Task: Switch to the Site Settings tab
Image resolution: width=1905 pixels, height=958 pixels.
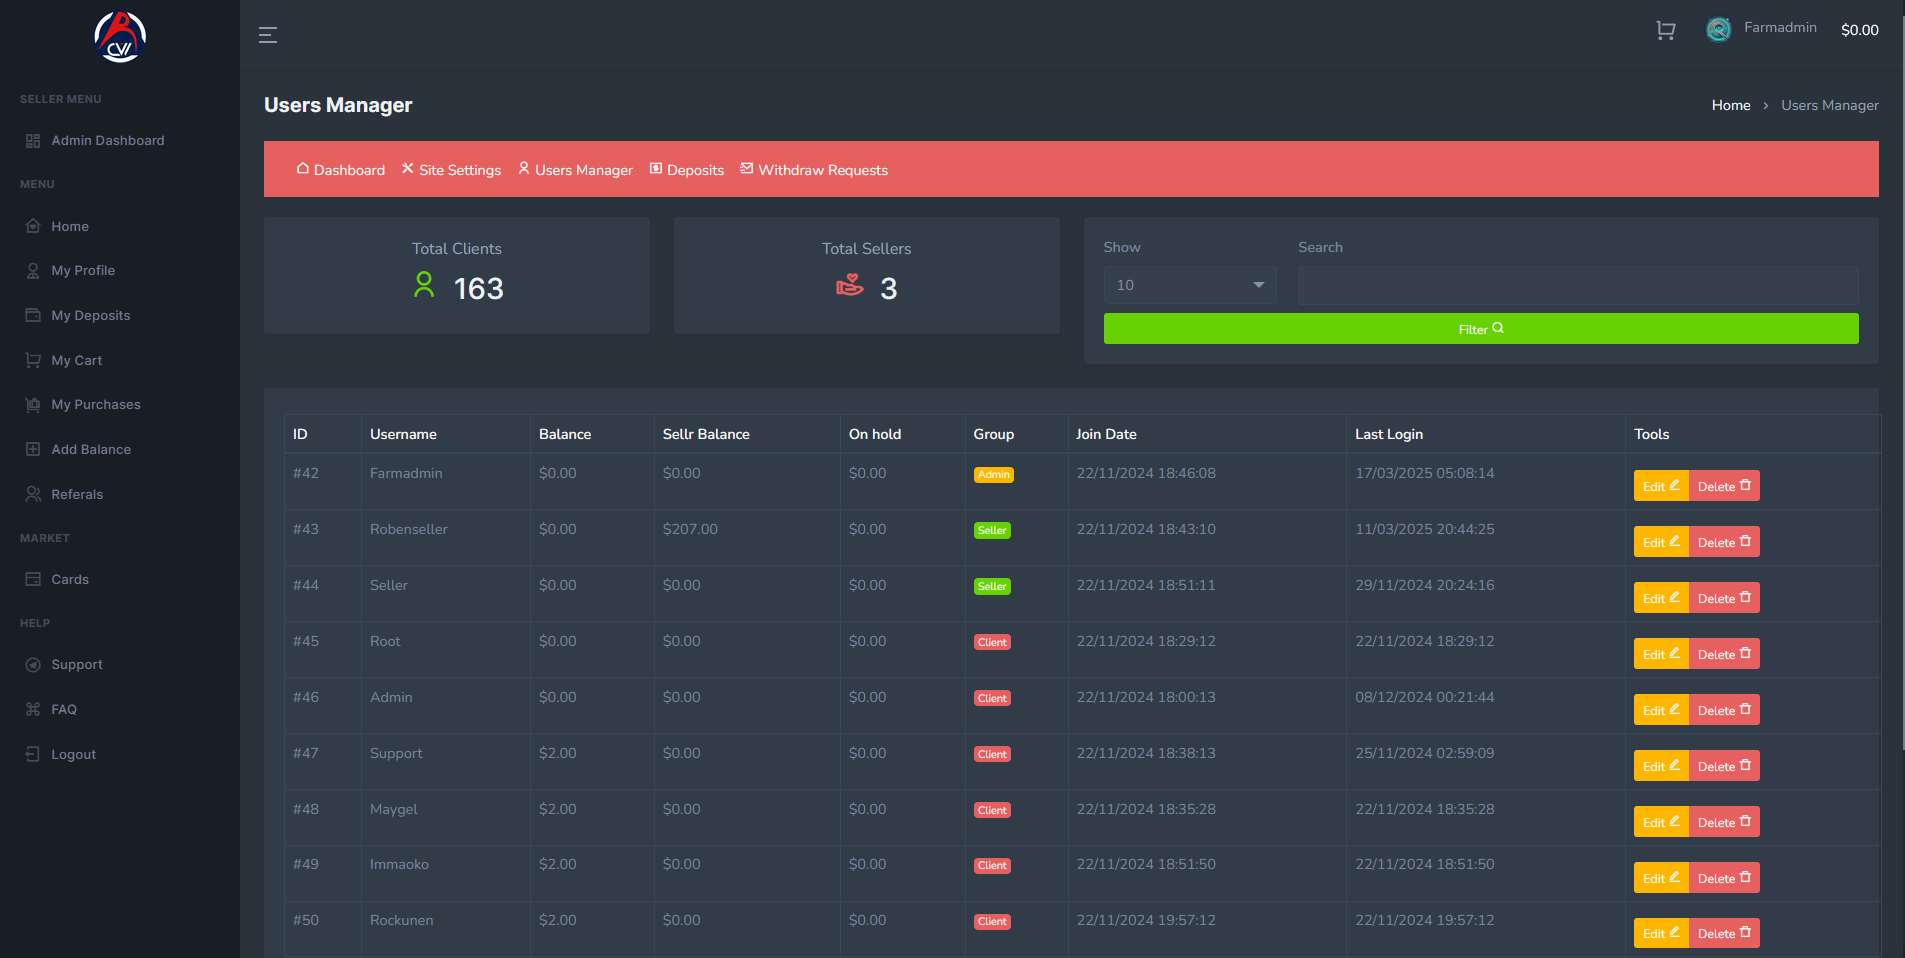Action: [451, 170]
